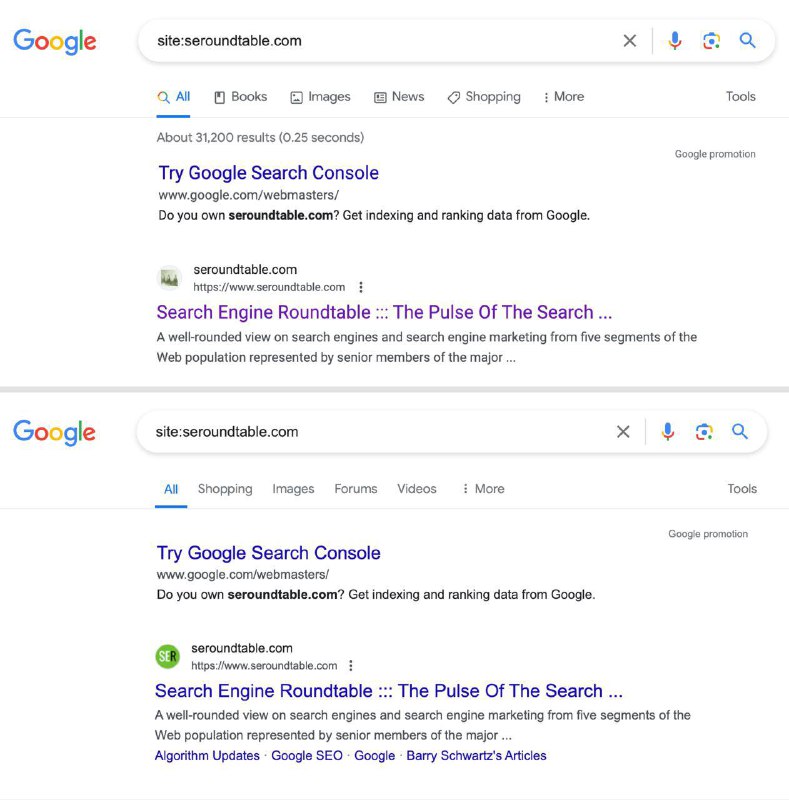Expand the More menu in bottom results tabs
The height and width of the screenshot is (800, 789).
click(483, 489)
